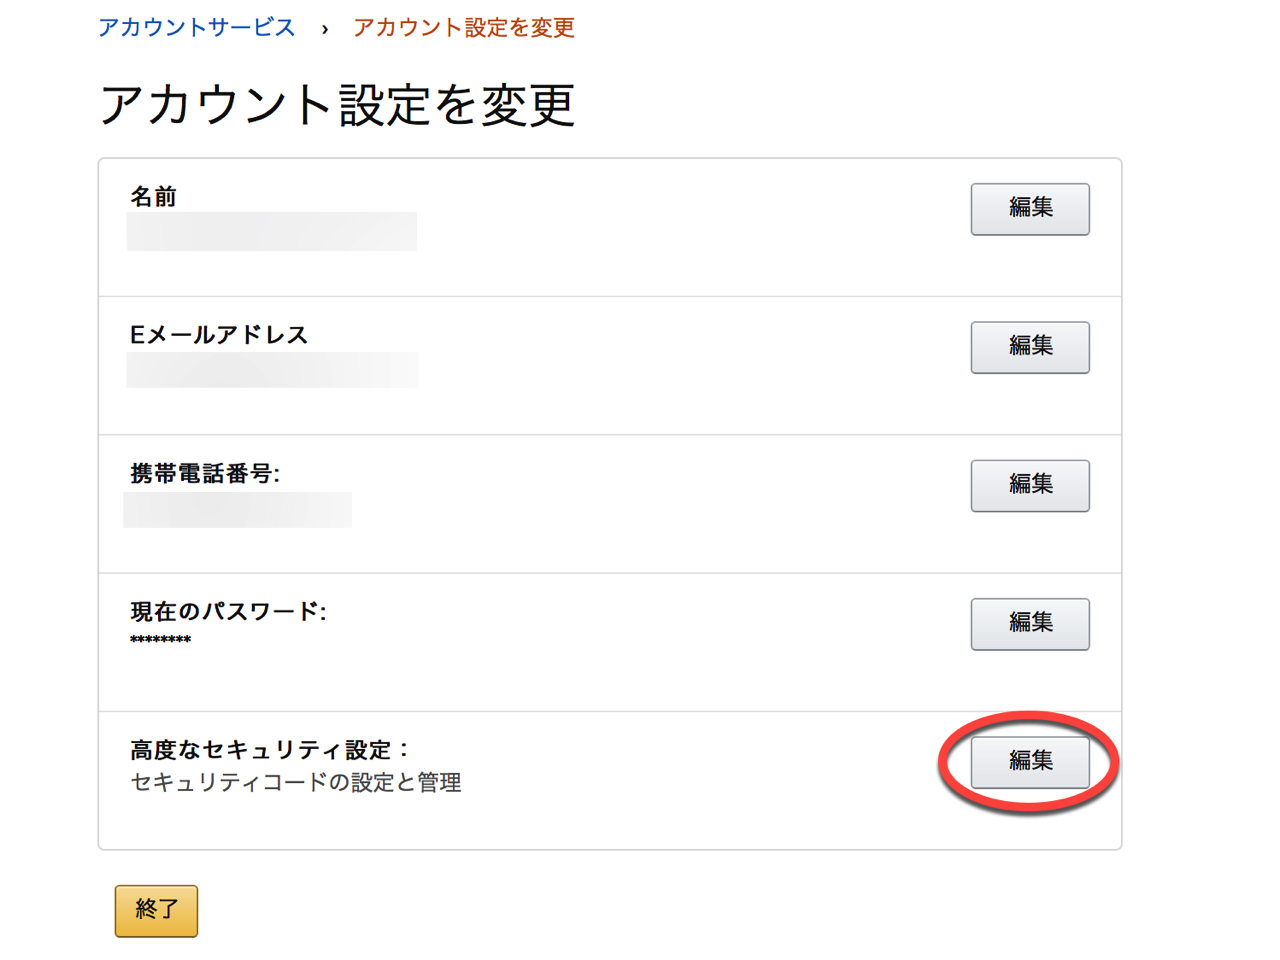The height and width of the screenshot is (960, 1280).
Task: Edit the 携帯電話番号 entry
Action: [x=1030, y=485]
